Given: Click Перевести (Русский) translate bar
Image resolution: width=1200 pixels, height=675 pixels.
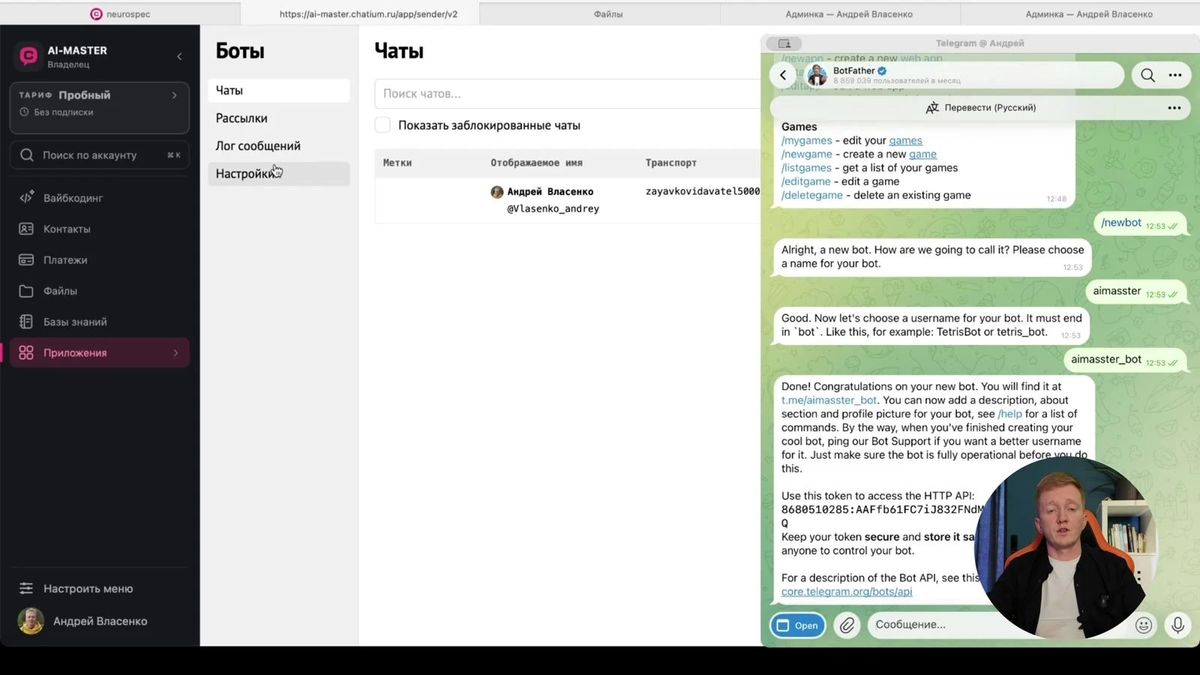Looking at the screenshot, I should (980, 107).
